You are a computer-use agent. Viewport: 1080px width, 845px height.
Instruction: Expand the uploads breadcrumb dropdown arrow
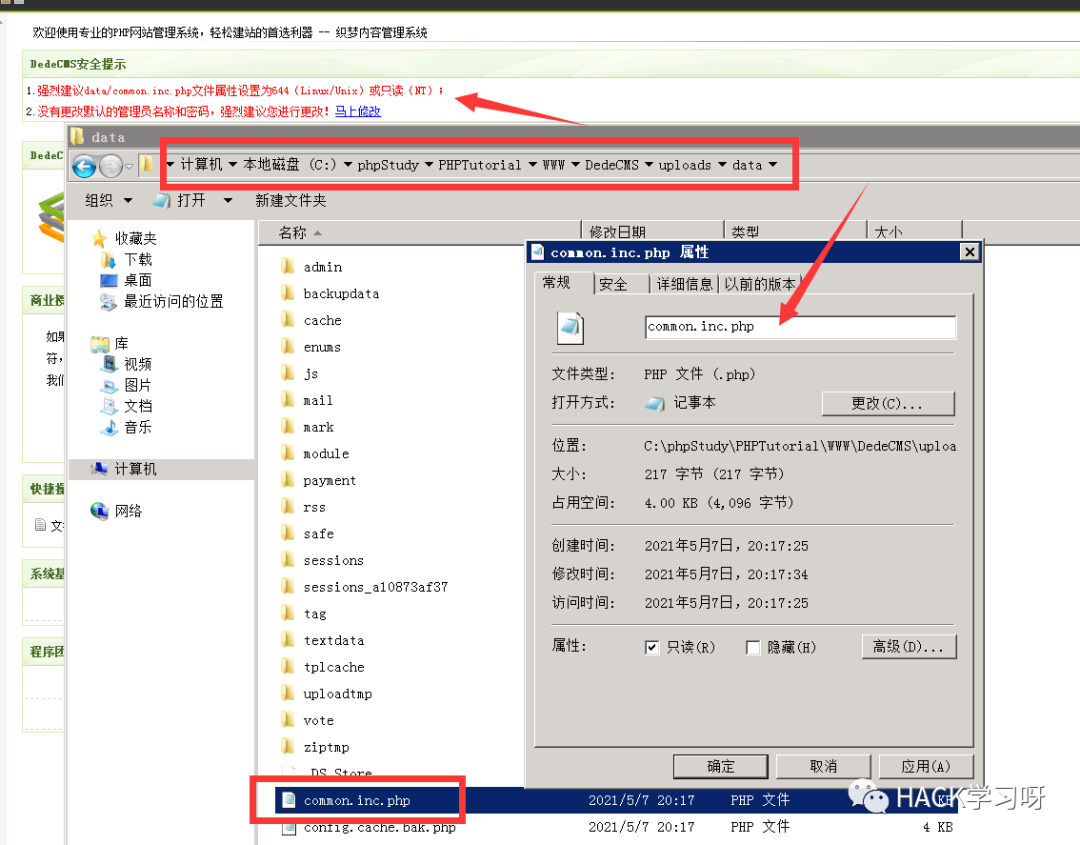click(x=722, y=165)
